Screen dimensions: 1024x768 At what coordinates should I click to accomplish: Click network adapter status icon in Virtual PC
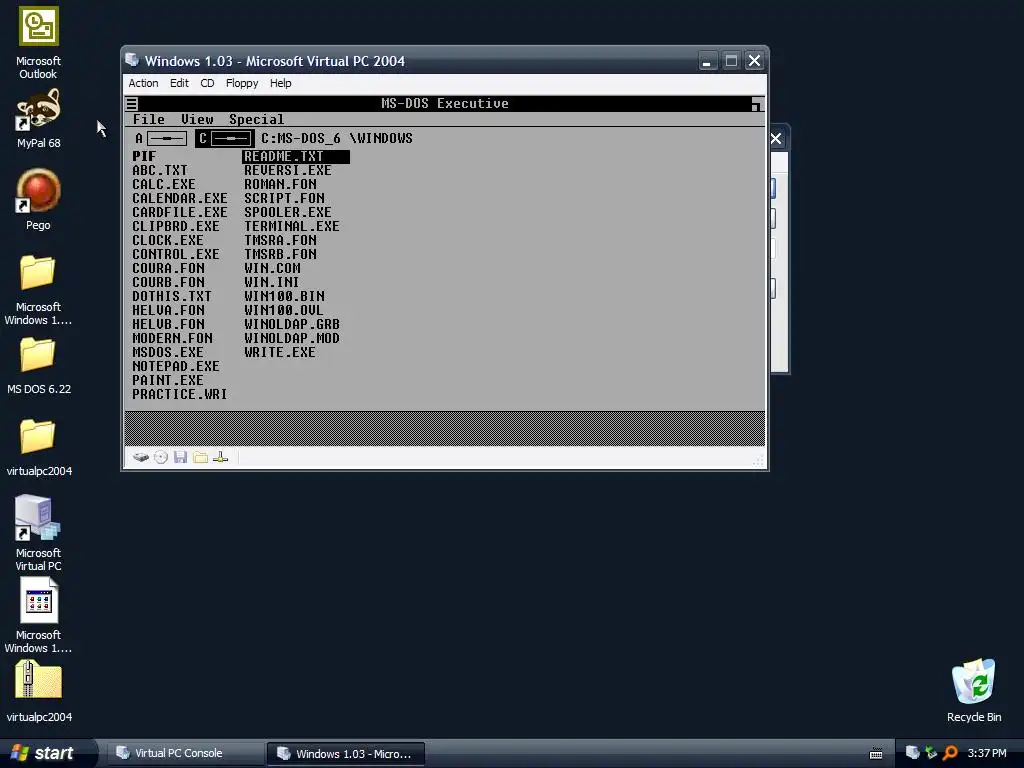[221, 457]
